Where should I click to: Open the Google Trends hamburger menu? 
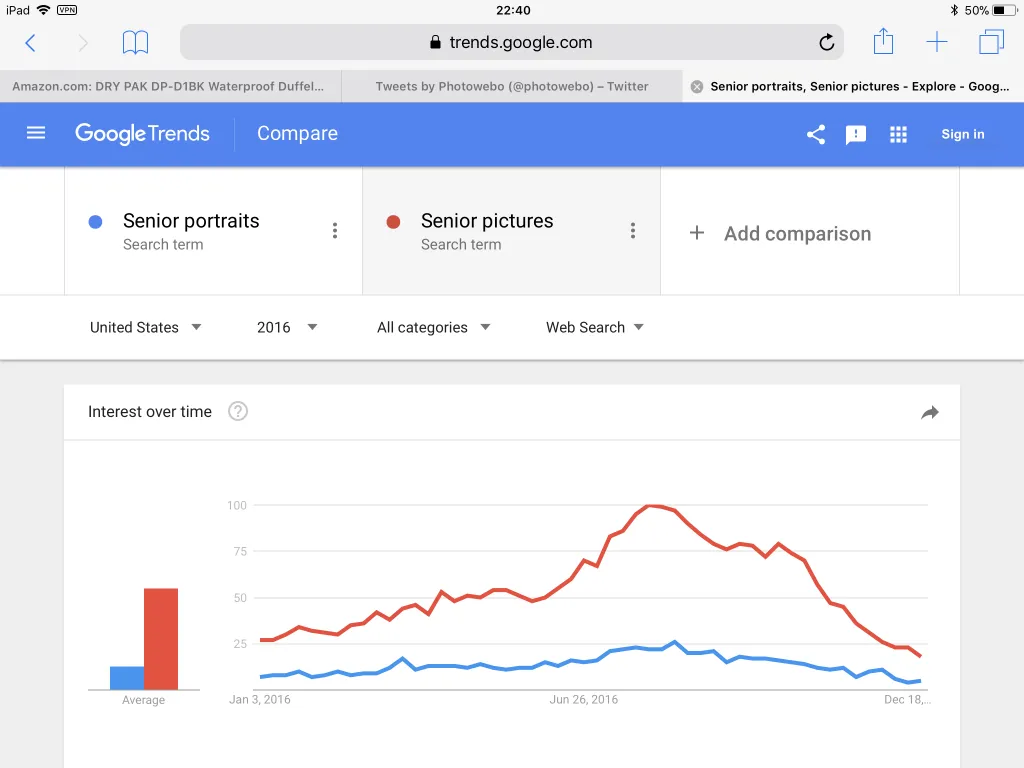tap(36, 133)
